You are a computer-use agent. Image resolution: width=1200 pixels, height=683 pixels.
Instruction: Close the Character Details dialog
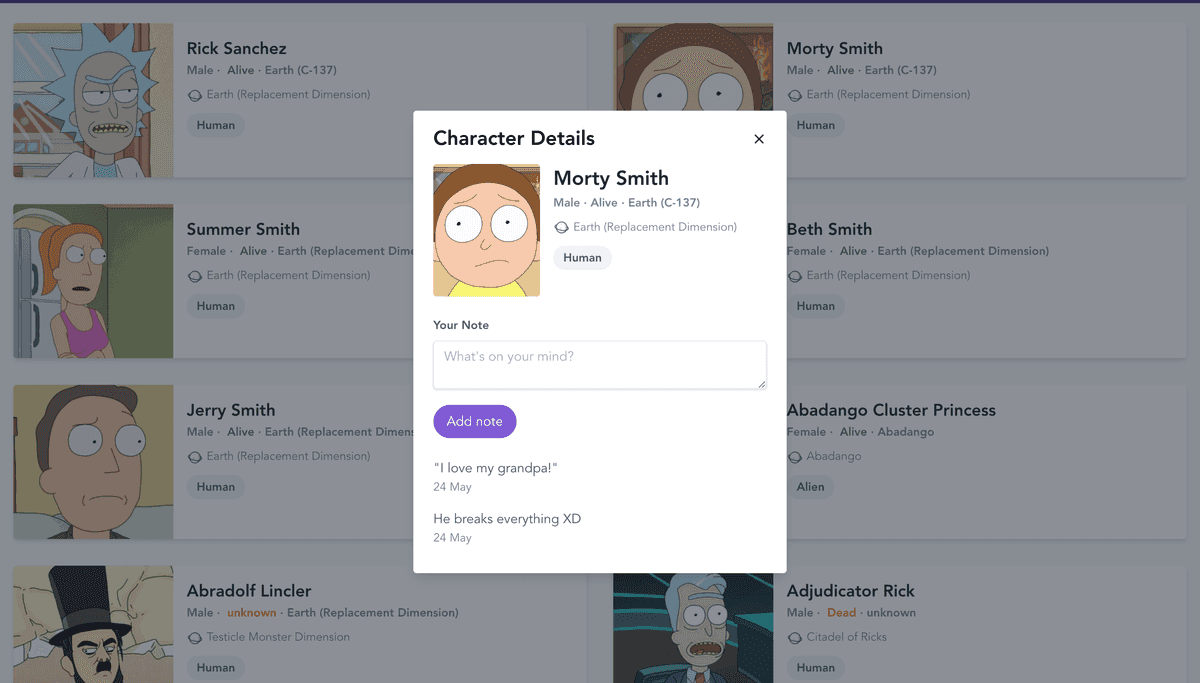tap(759, 139)
